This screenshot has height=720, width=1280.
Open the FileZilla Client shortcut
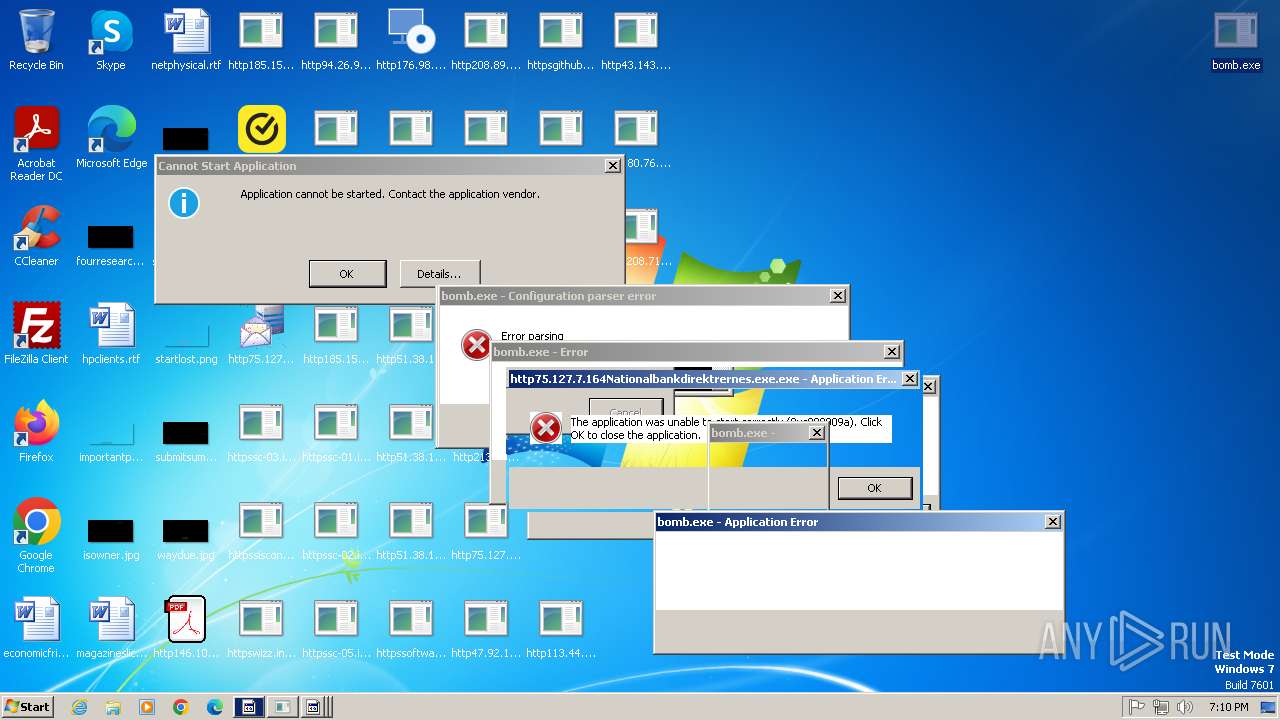[36, 335]
